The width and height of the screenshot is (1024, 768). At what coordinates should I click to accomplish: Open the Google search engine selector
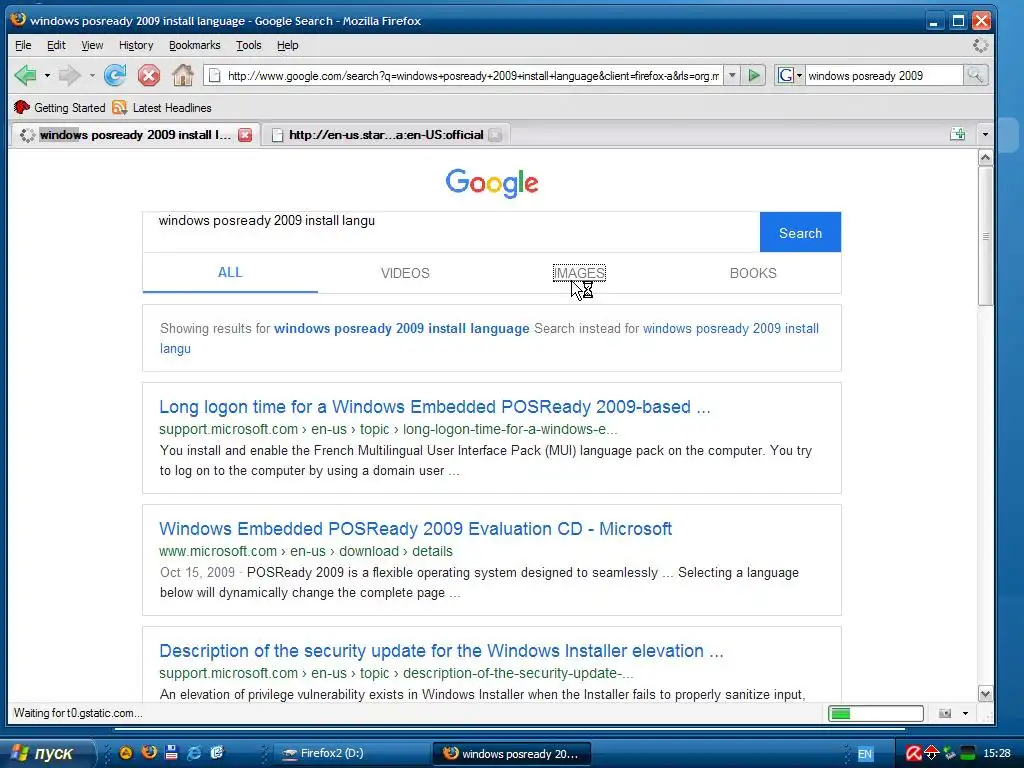(x=790, y=76)
